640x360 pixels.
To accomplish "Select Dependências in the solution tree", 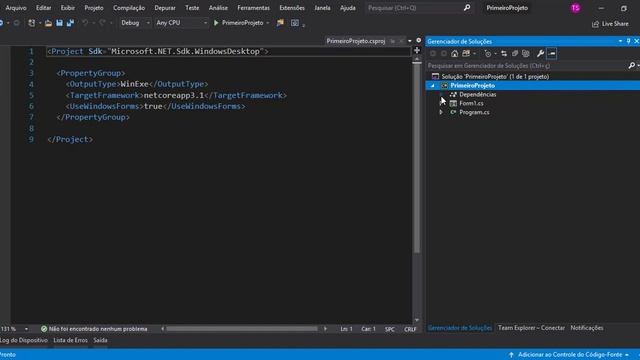I will pos(478,94).
